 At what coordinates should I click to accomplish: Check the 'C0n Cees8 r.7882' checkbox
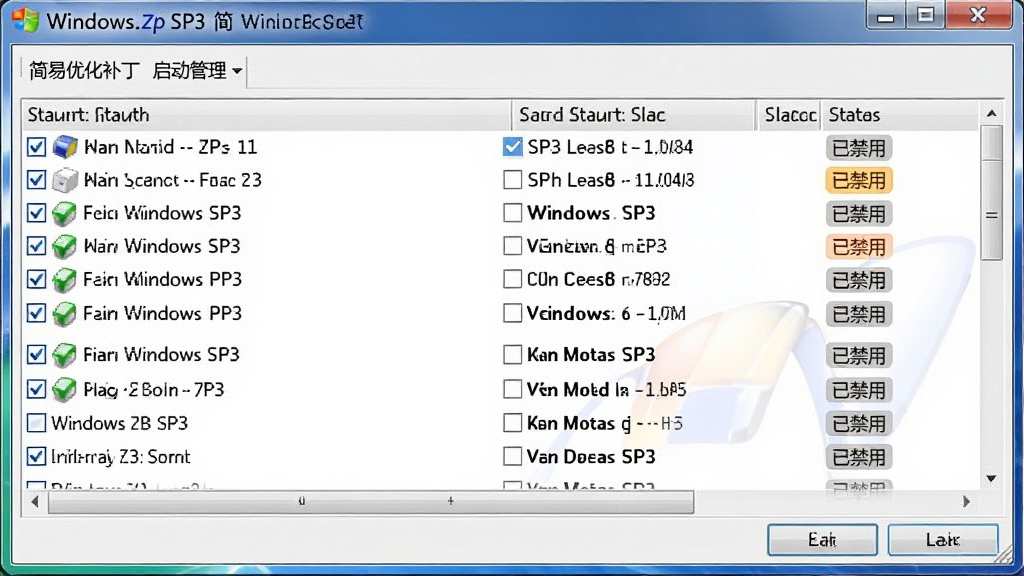click(x=513, y=280)
